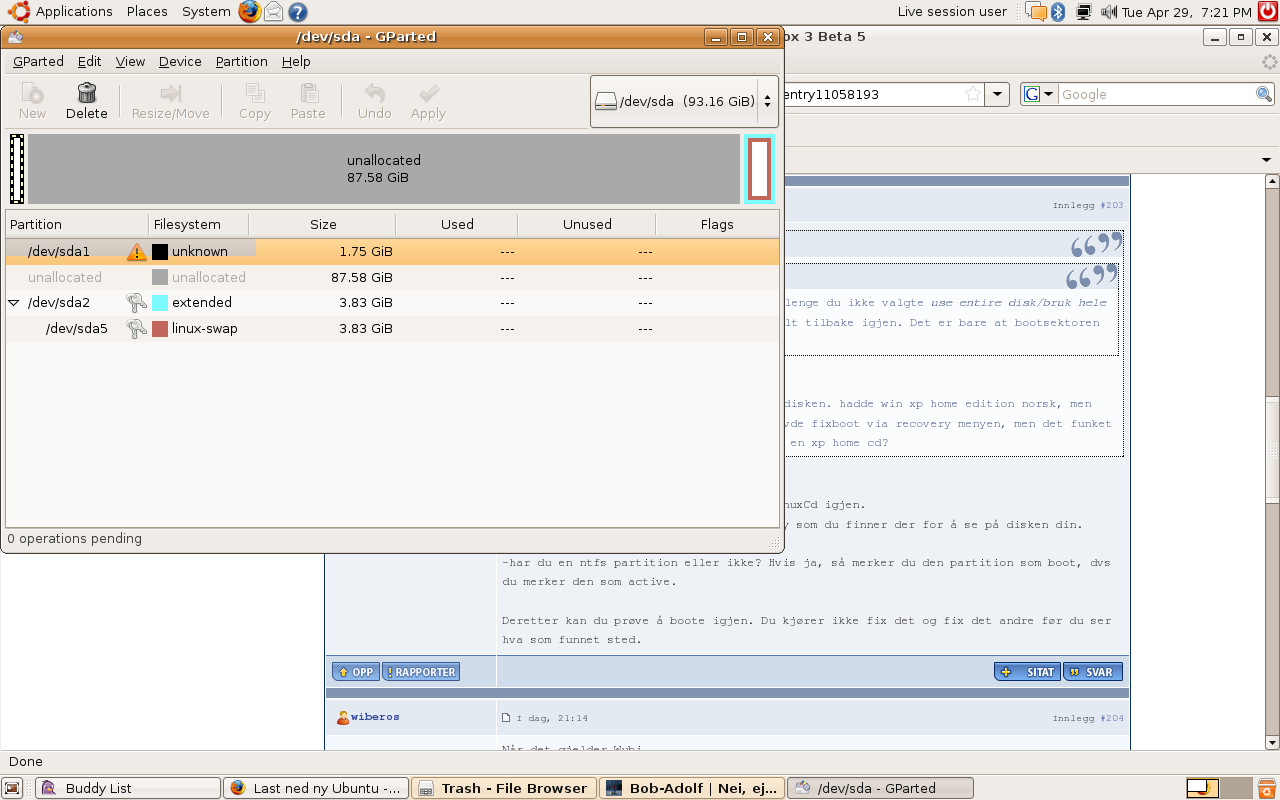Click the Live session user label
Viewport: 1280px width, 800px height.
pos(952,12)
